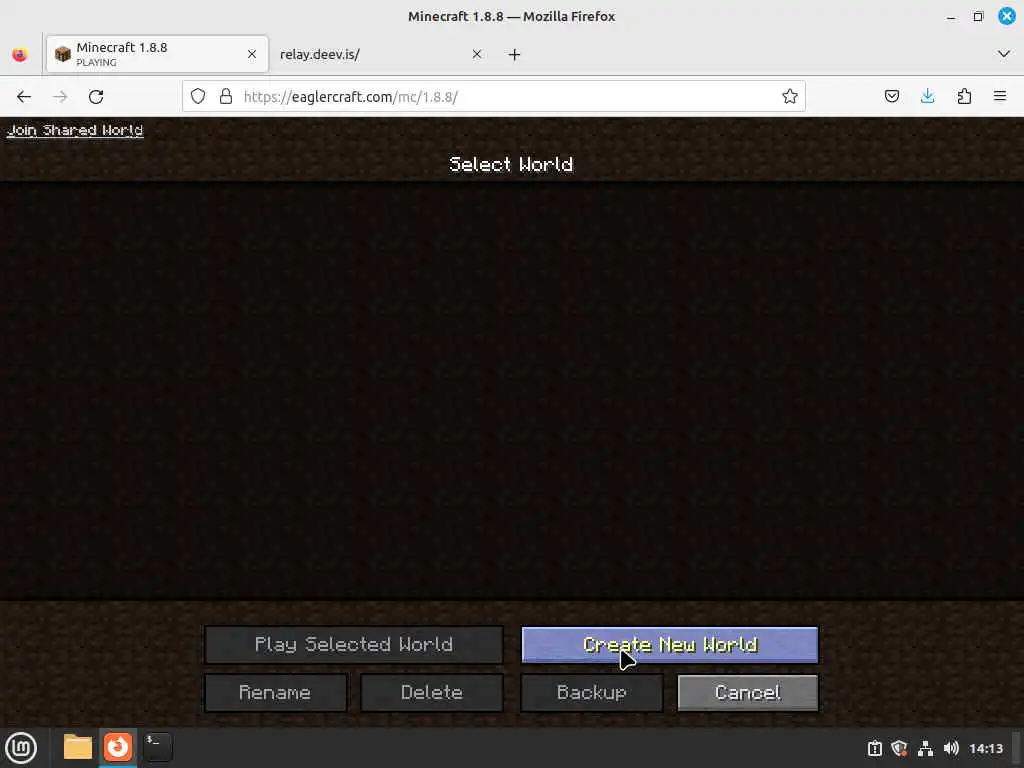Open file manager from taskbar

[78, 747]
